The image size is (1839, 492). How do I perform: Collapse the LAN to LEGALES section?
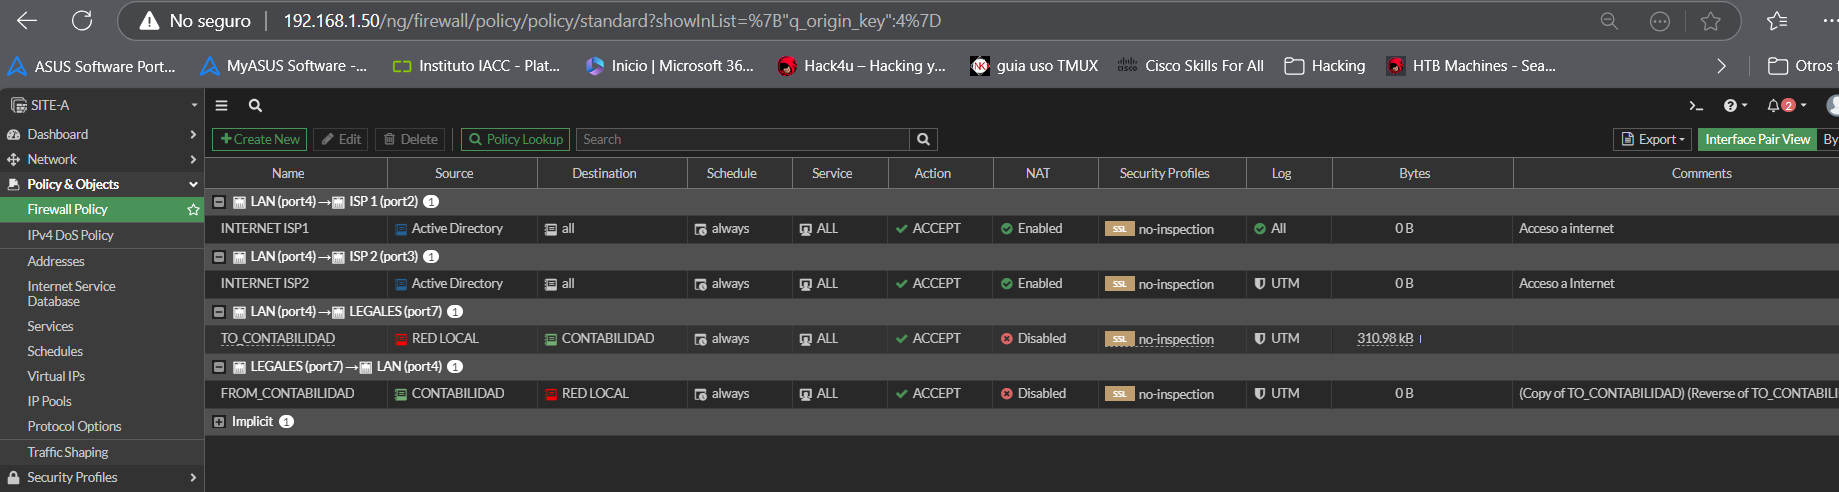click(x=219, y=312)
